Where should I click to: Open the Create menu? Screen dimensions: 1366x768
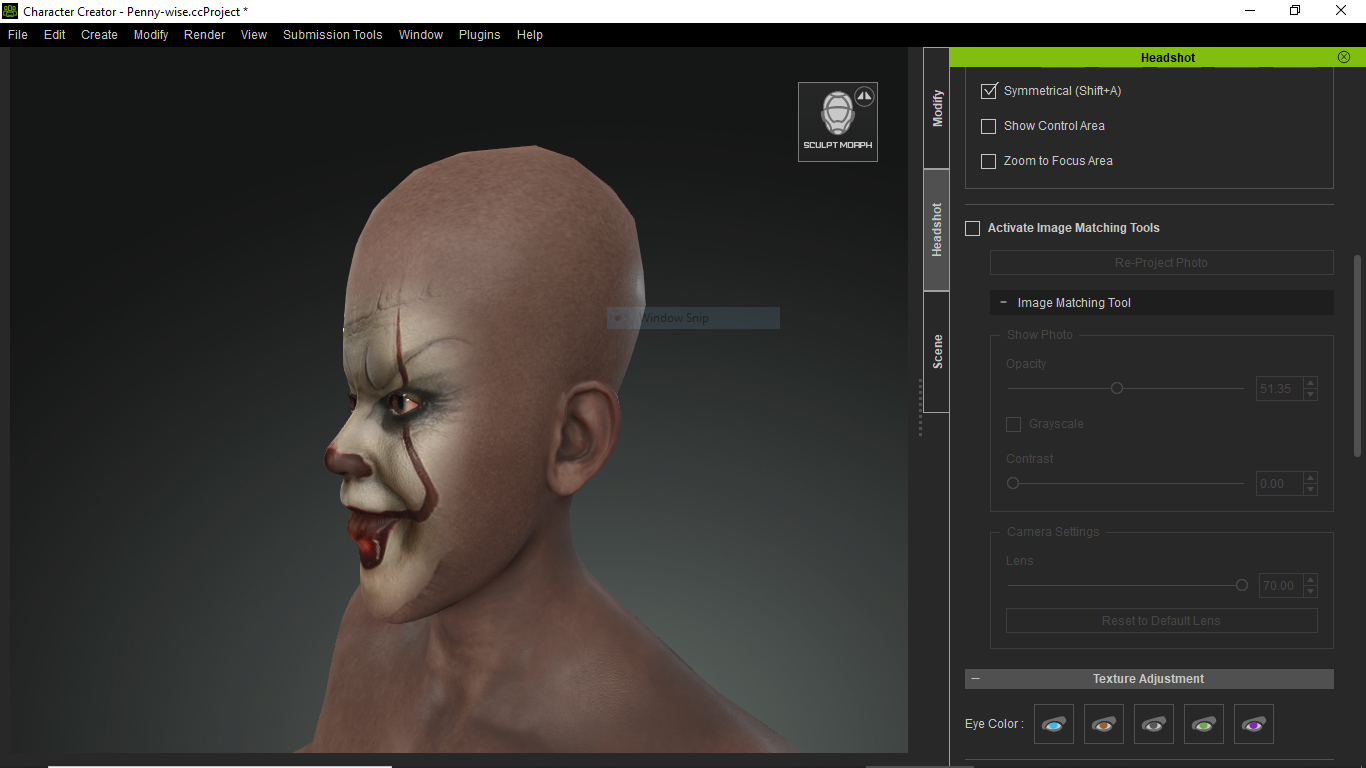[99, 34]
